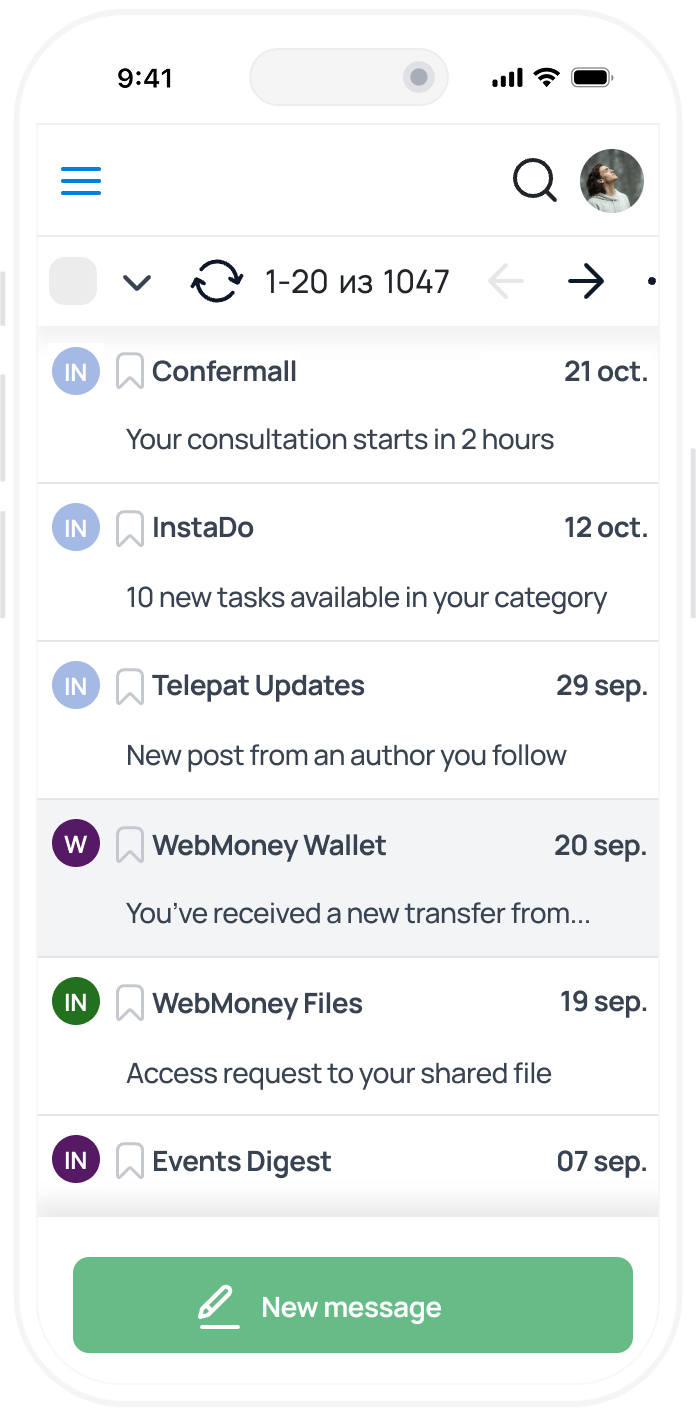Go to next page of messages
This screenshot has height=1418, width=696.
click(x=586, y=282)
